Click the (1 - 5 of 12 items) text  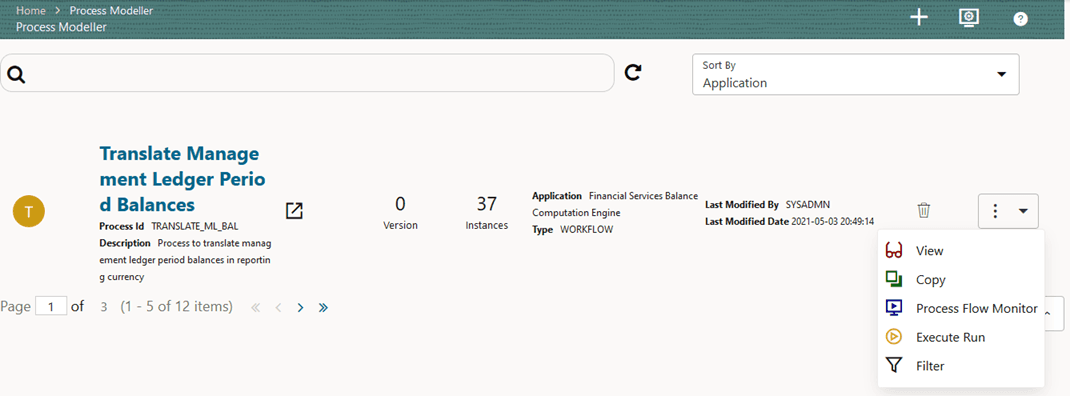pos(176,307)
